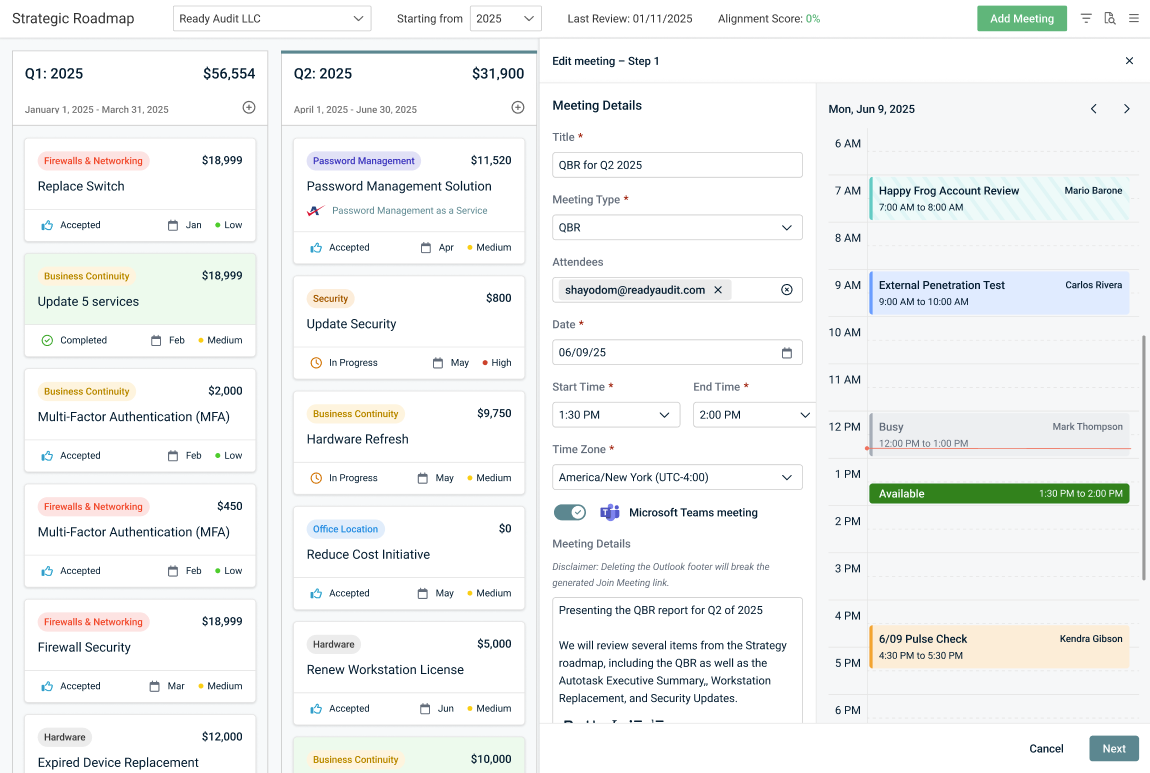This screenshot has width=1150, height=773.
Task: Open the Meeting Type QBR dropdown
Action: (x=677, y=228)
